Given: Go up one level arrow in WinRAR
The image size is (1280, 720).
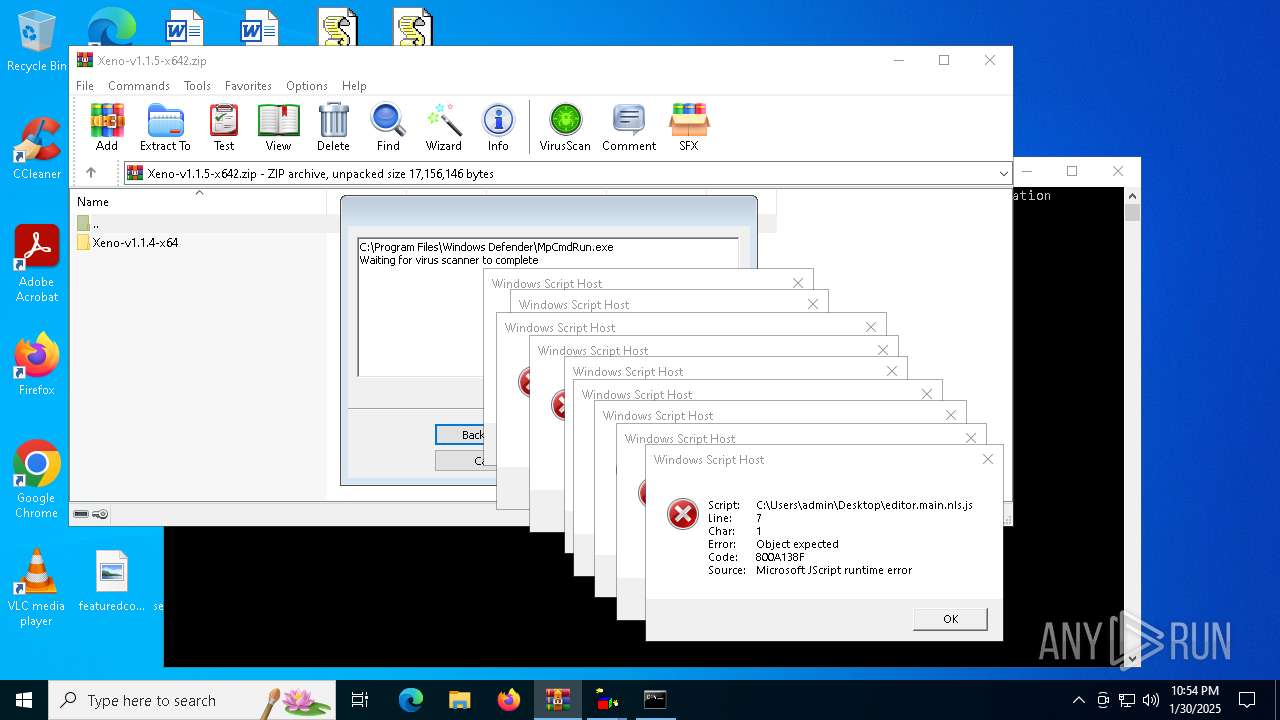Looking at the screenshot, I should tap(91, 173).
